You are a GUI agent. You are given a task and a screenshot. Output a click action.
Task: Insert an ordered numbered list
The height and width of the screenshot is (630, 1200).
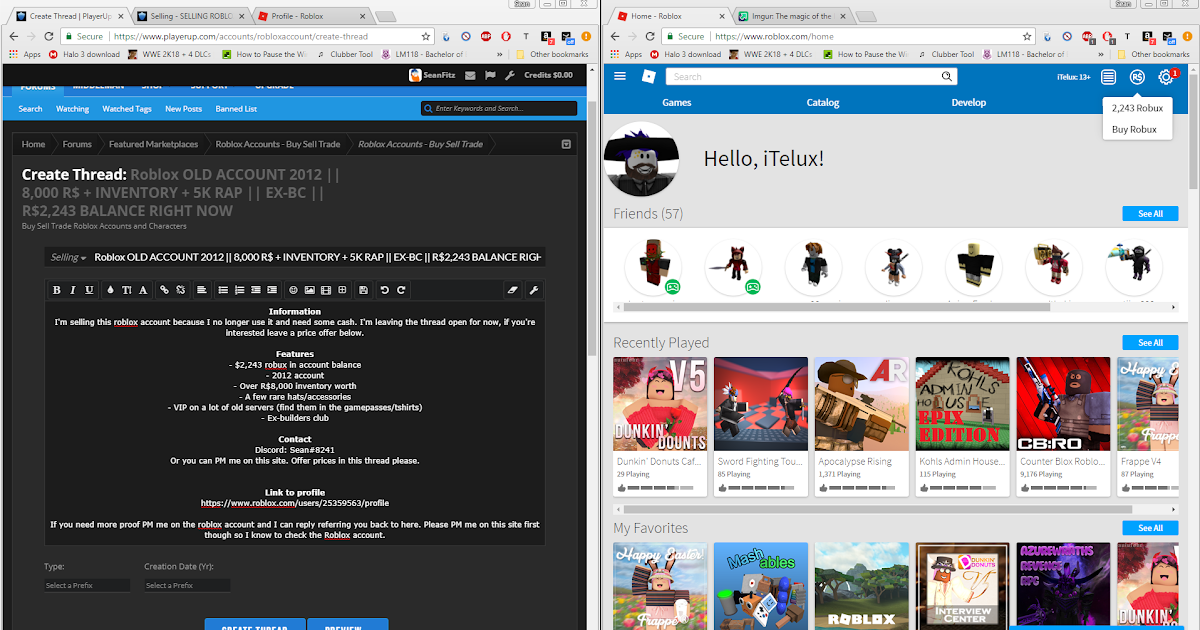click(239, 290)
